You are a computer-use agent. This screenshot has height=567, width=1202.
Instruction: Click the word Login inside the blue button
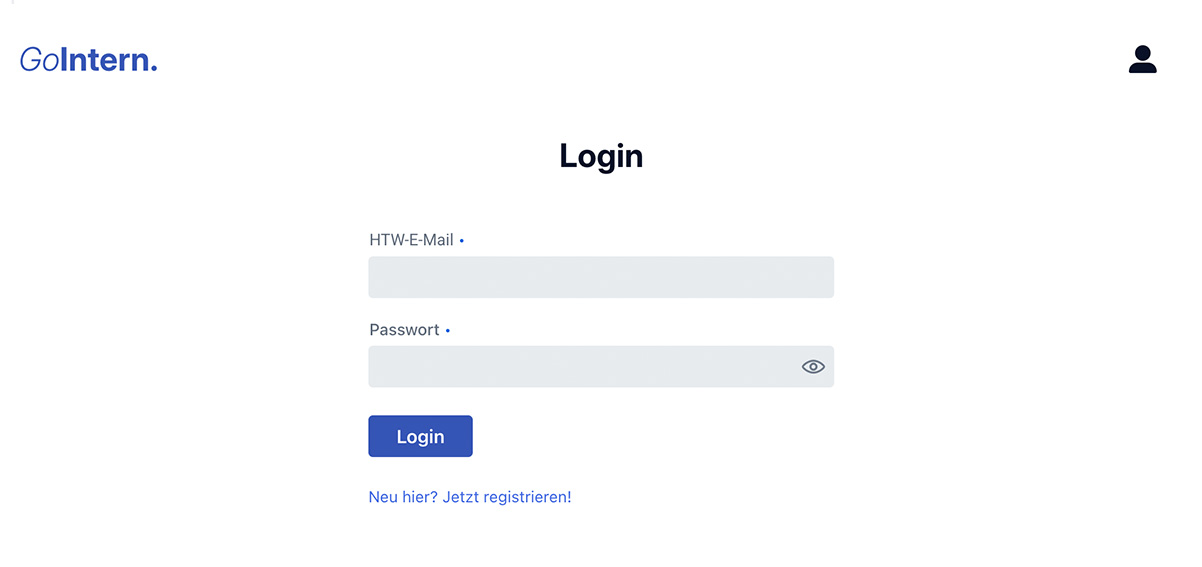pos(420,437)
